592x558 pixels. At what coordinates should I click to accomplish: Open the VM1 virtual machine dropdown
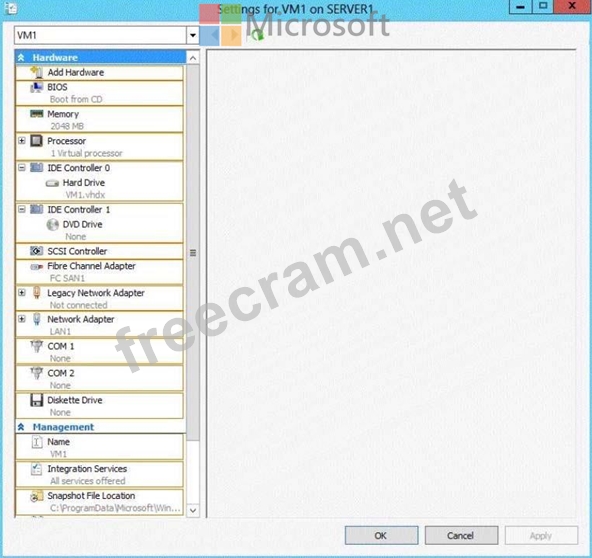click(193, 35)
